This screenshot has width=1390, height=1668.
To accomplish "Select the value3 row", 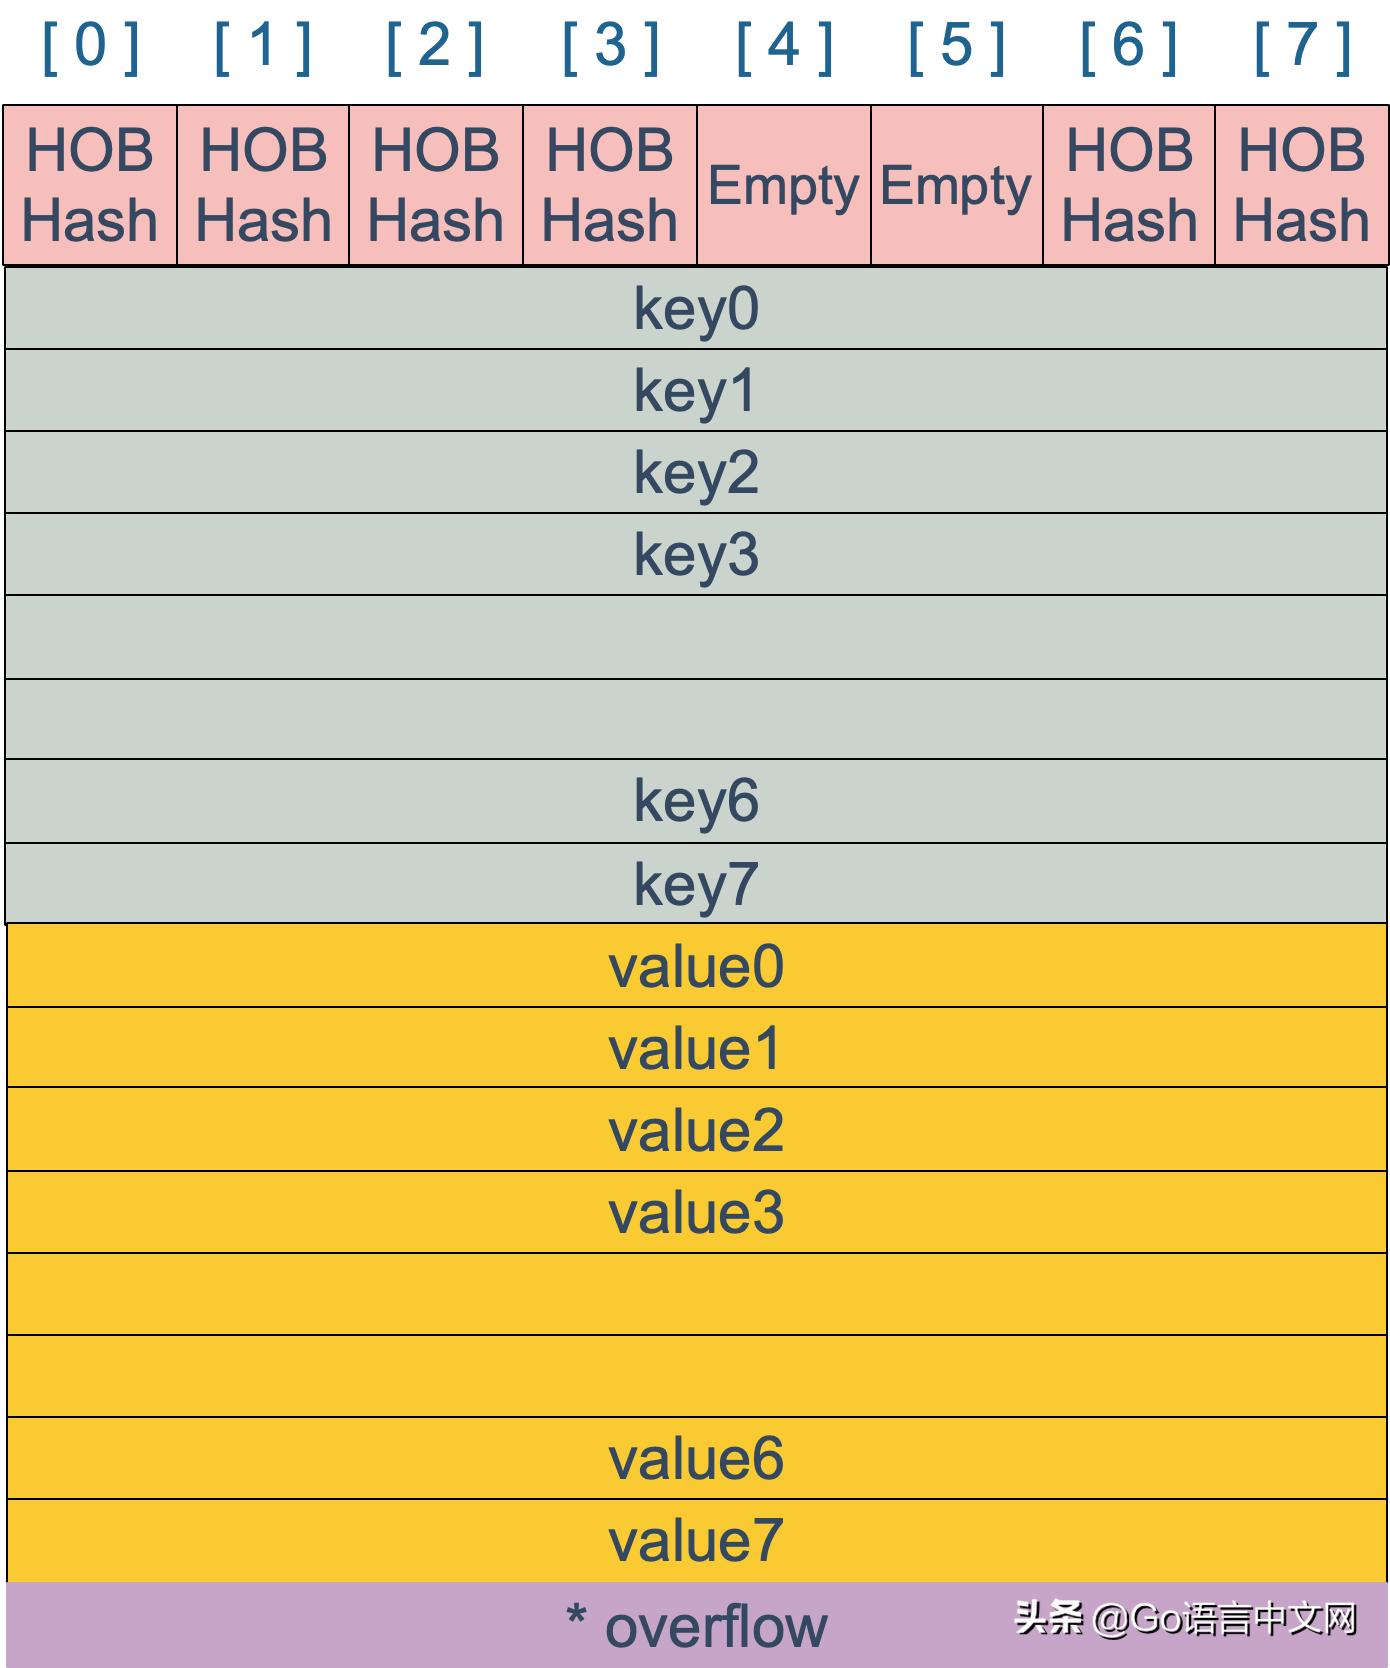I will coord(696,1212).
